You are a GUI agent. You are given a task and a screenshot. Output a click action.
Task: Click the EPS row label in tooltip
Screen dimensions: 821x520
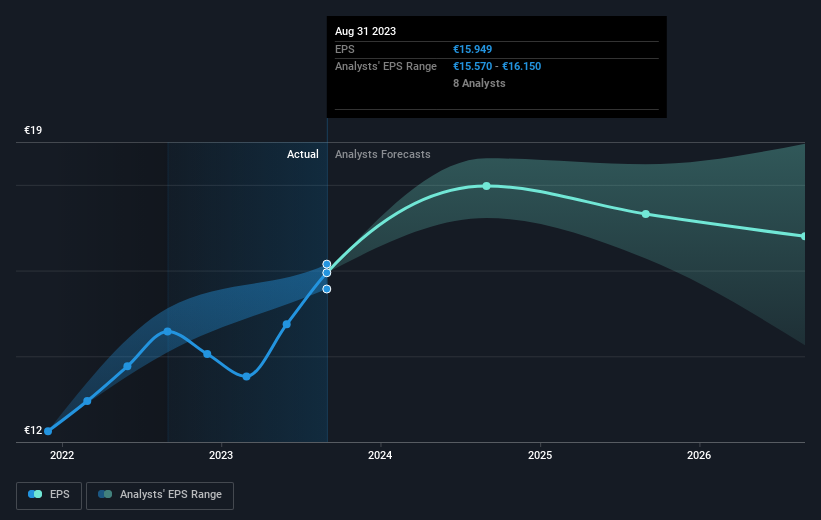click(x=345, y=49)
